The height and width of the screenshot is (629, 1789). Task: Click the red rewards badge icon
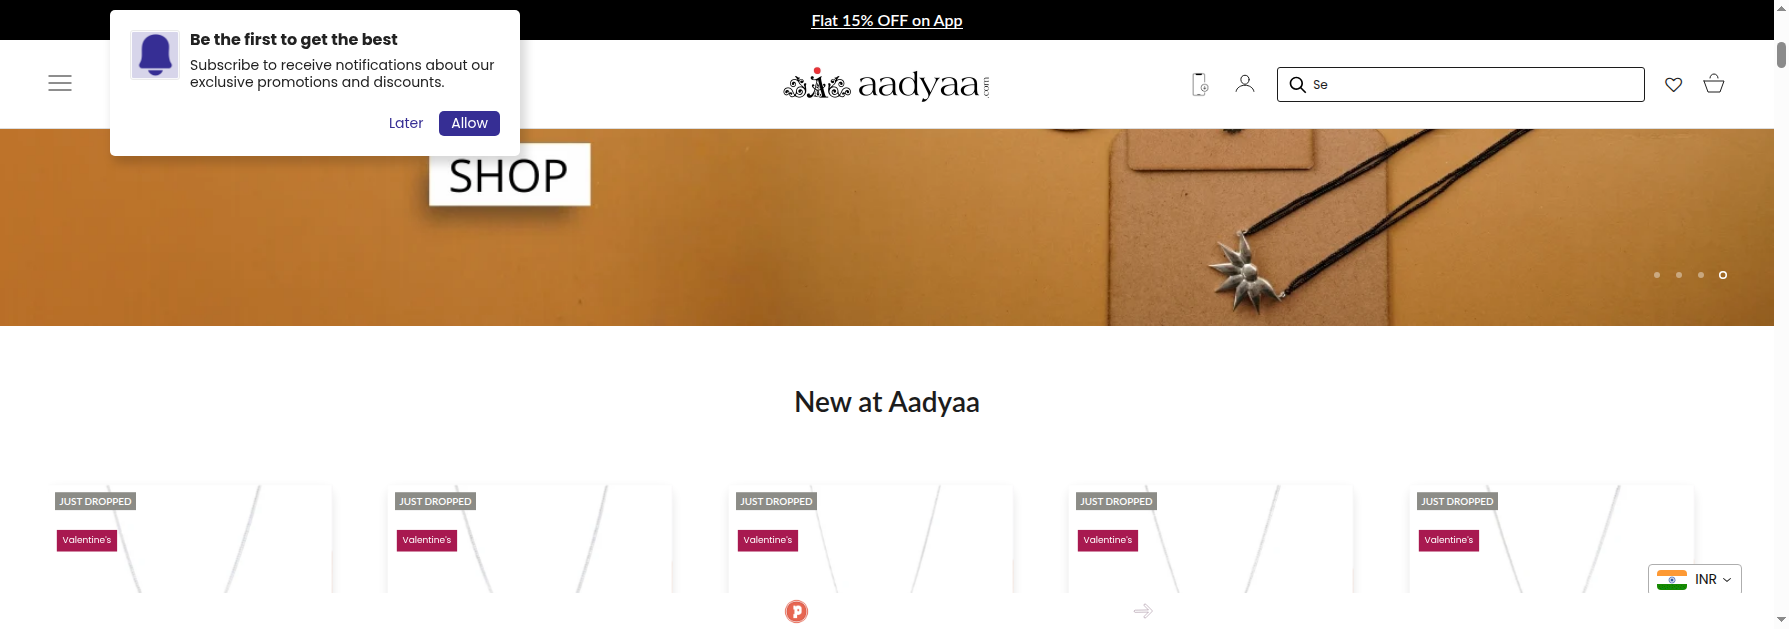[796, 611]
